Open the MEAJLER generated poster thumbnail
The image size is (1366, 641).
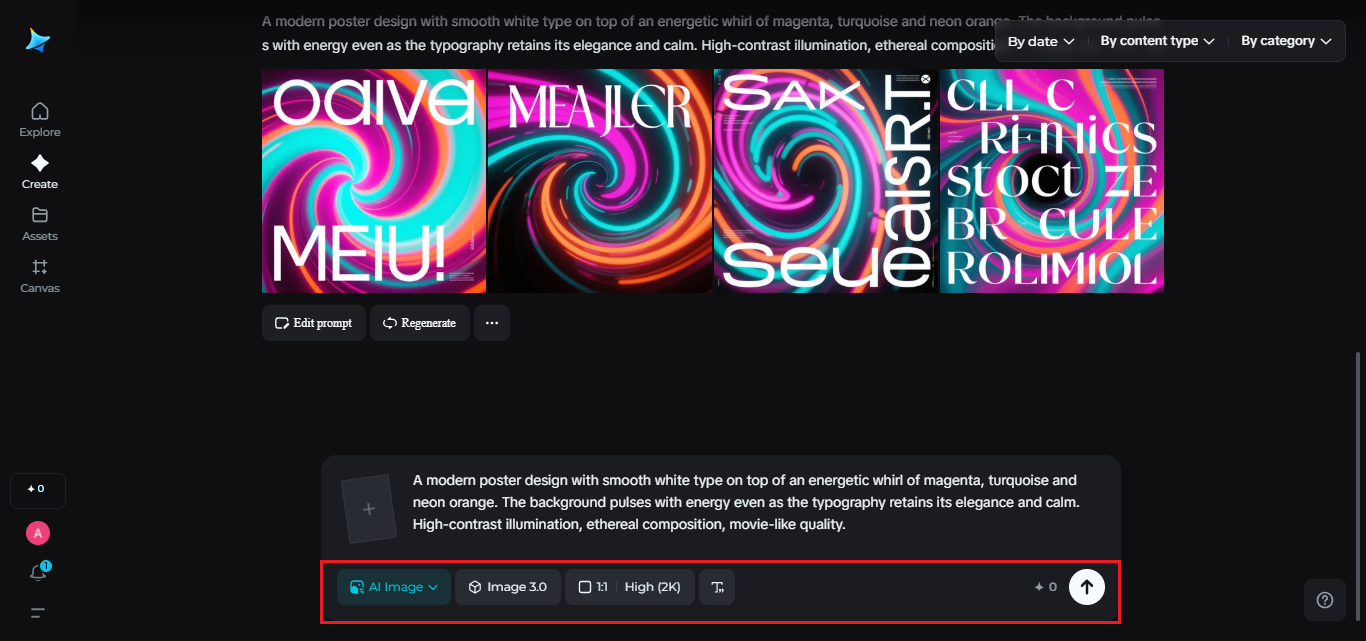click(599, 181)
